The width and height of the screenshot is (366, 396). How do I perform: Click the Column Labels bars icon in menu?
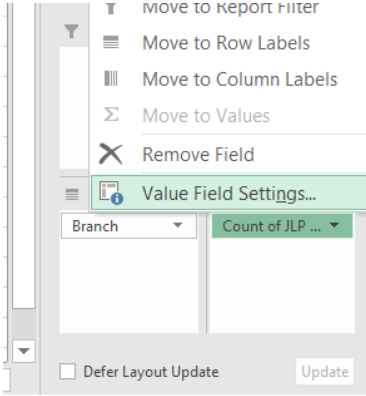click(111, 79)
